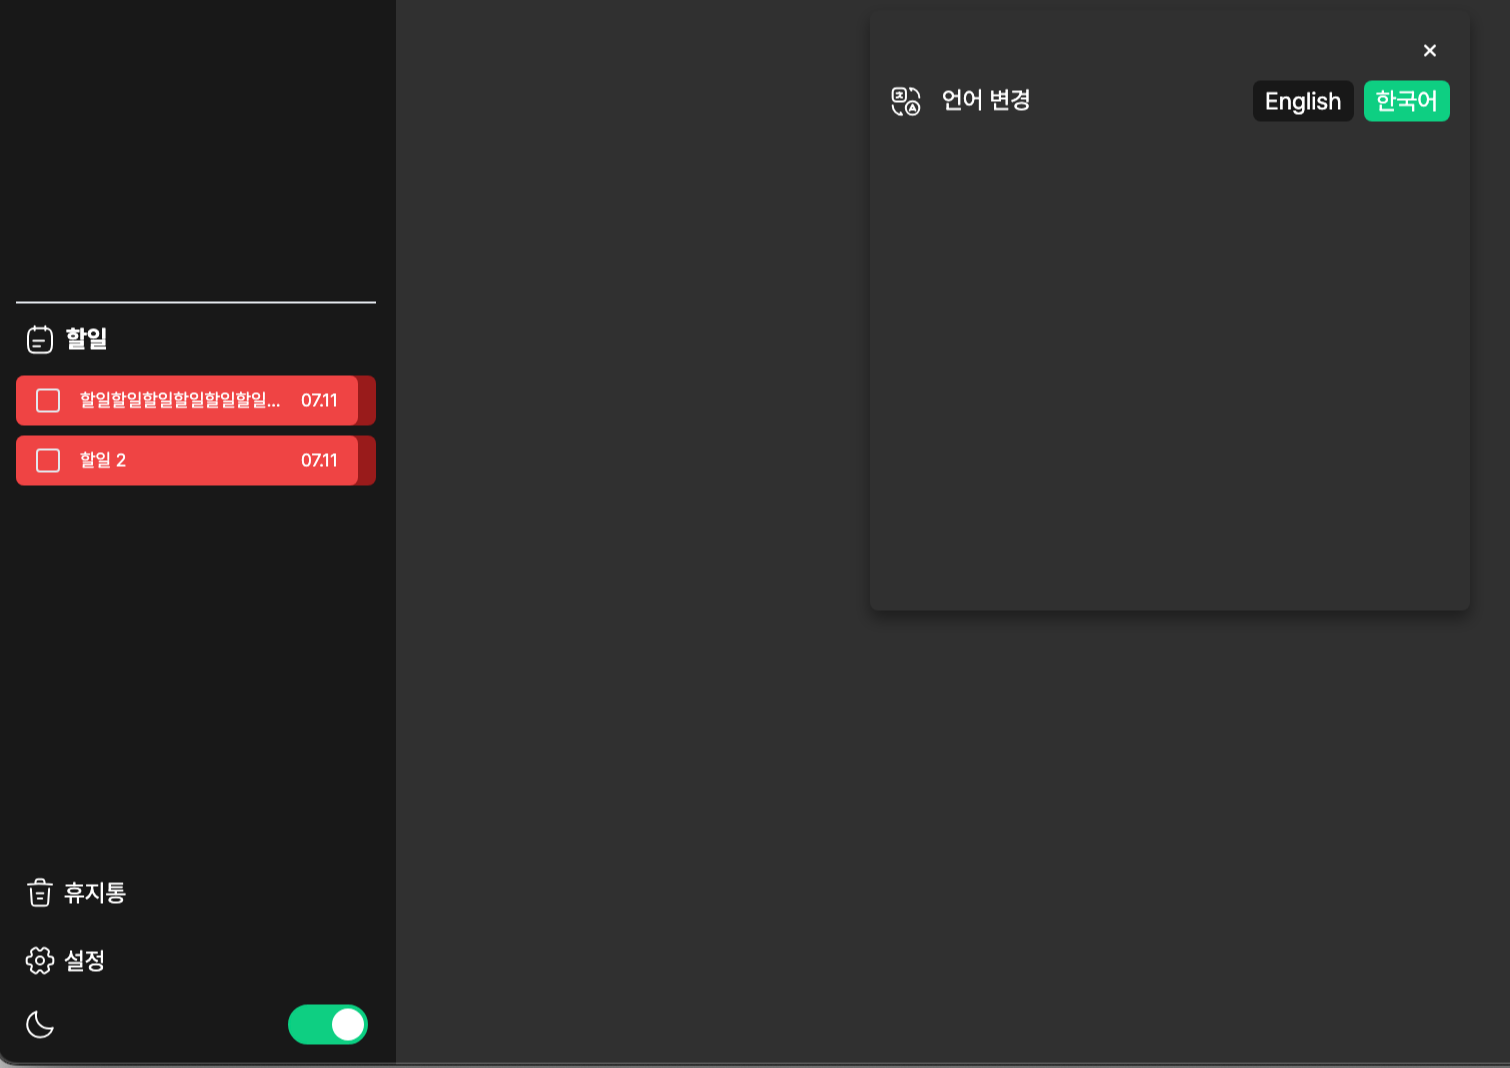Click the 07.11 date on the first task
The width and height of the screenshot is (1510, 1068).
click(x=319, y=400)
